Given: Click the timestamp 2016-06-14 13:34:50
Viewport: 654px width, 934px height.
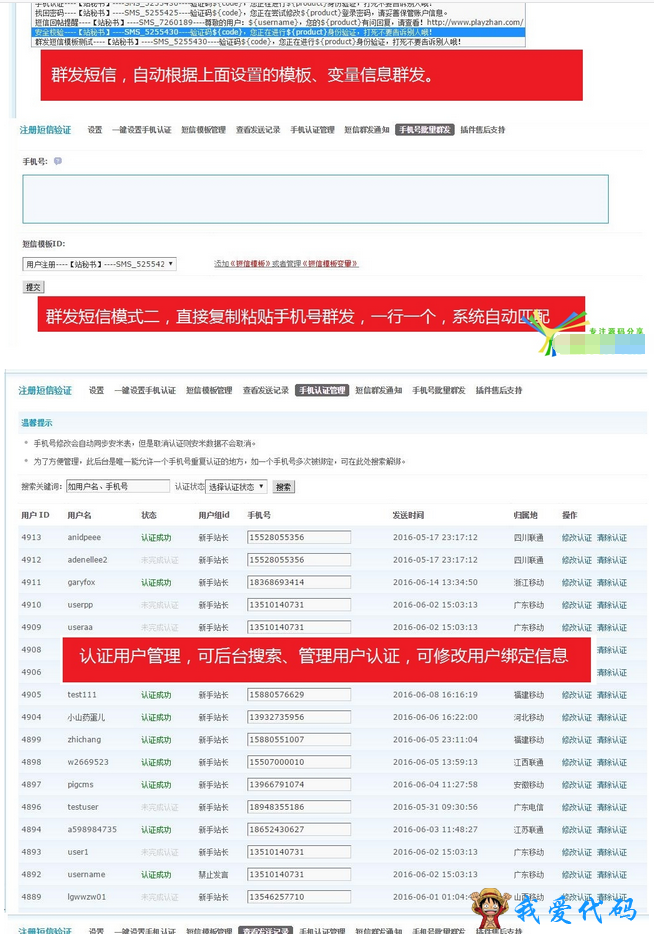Looking at the screenshot, I should pyautogui.click(x=435, y=582).
